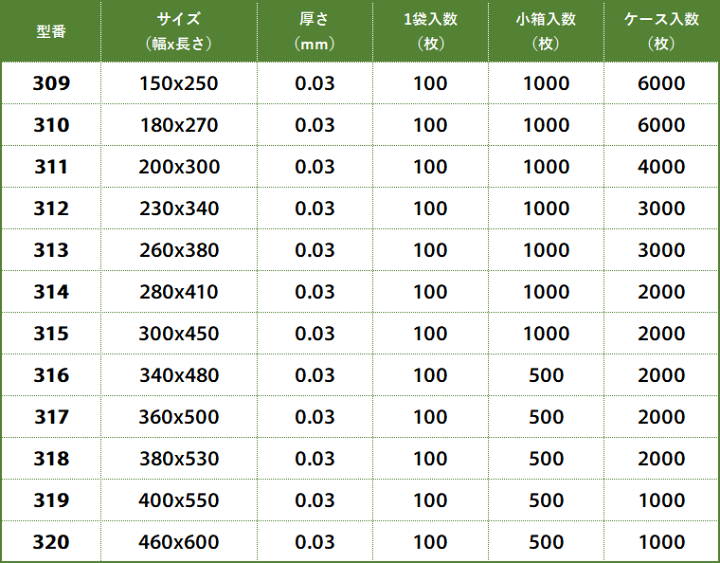
Task: Click small box quantity 1000 in row 315
Action: [546, 333]
